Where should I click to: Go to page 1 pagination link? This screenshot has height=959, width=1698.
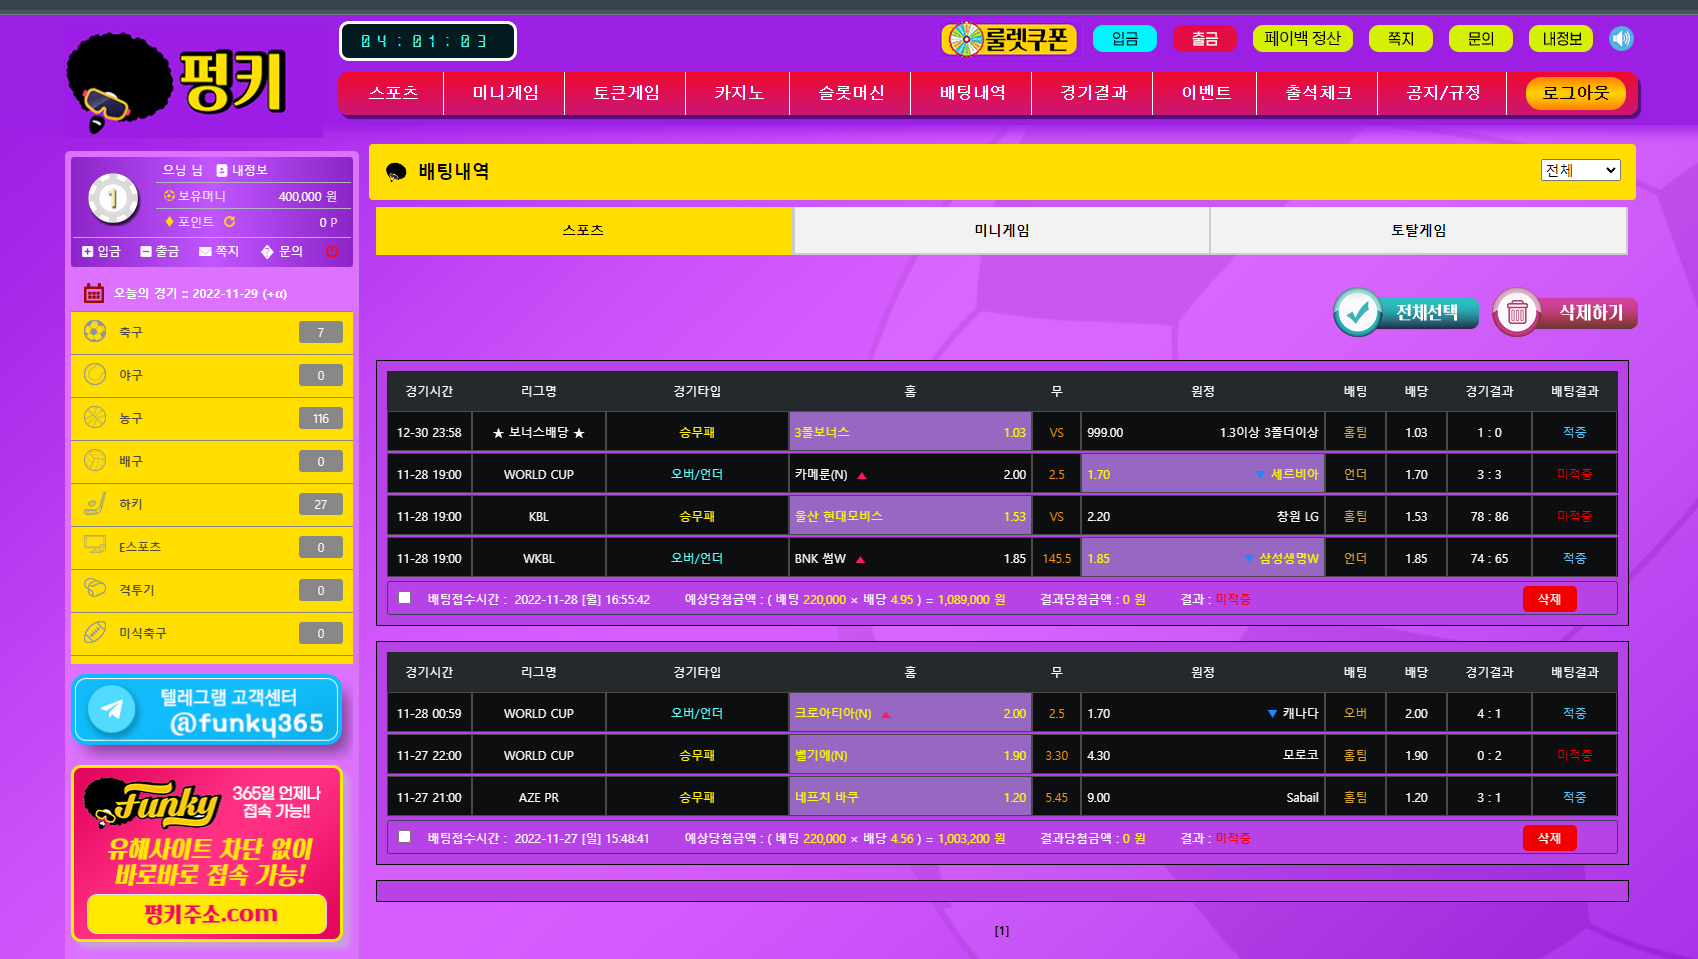click(x=1001, y=931)
